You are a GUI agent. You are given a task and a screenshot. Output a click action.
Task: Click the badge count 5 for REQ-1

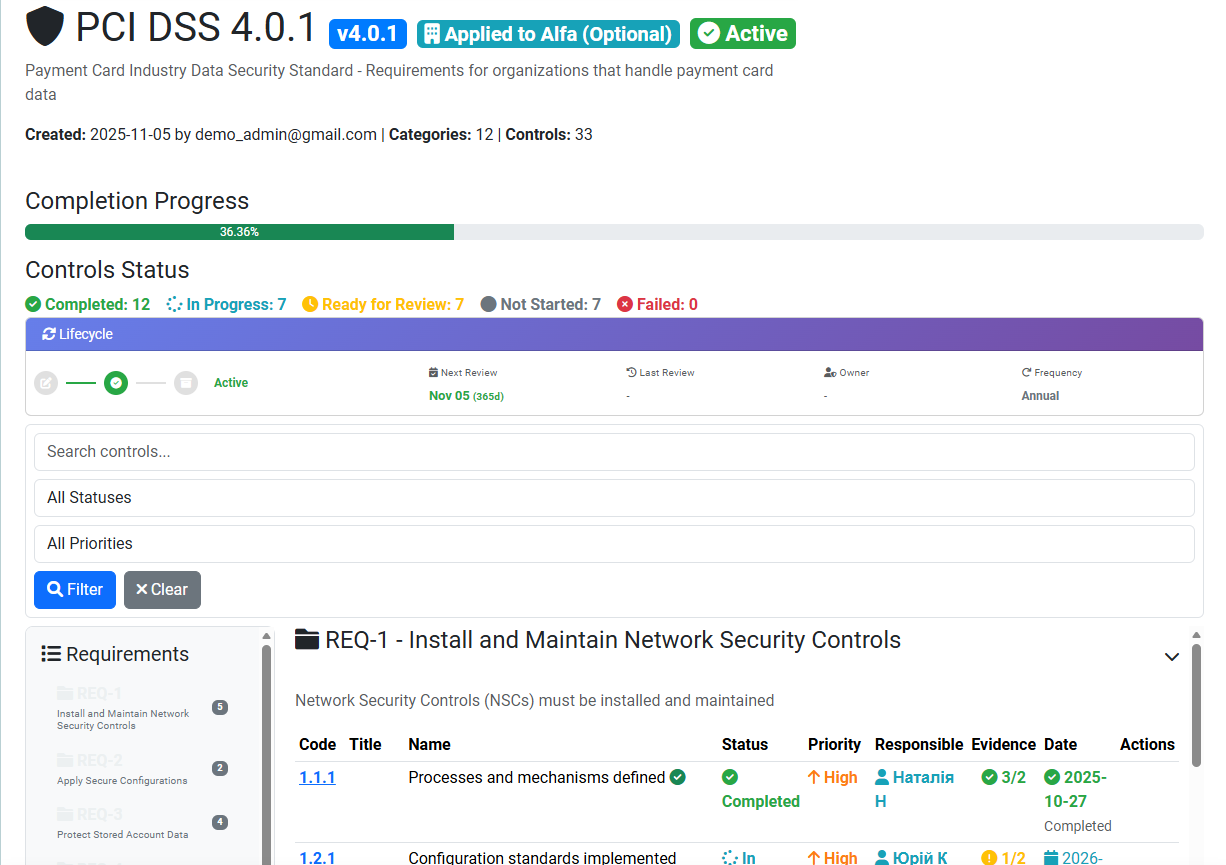[220, 707]
